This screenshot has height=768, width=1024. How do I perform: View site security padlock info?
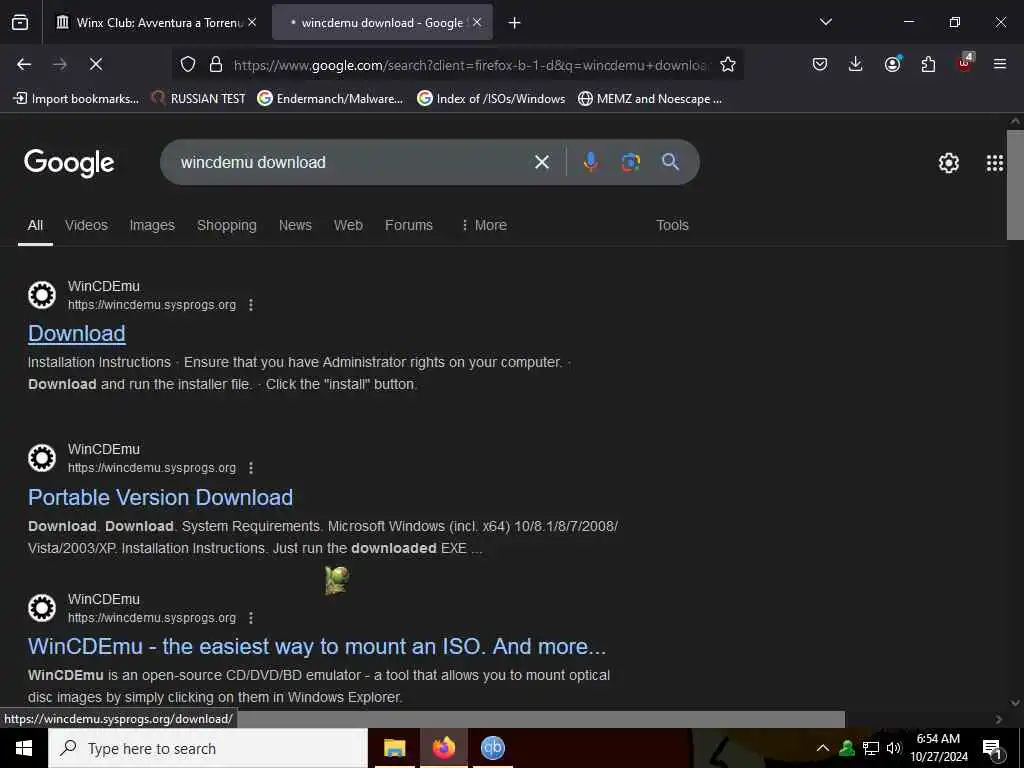point(216,64)
